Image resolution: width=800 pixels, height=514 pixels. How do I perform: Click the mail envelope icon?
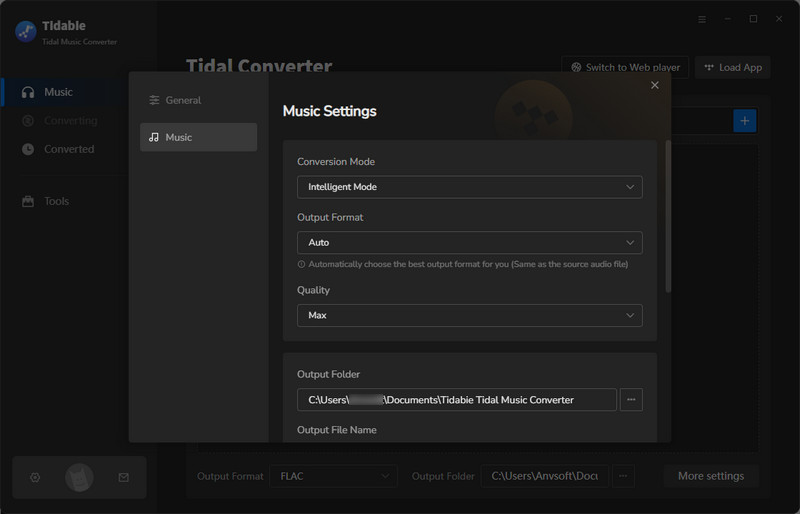coord(123,477)
